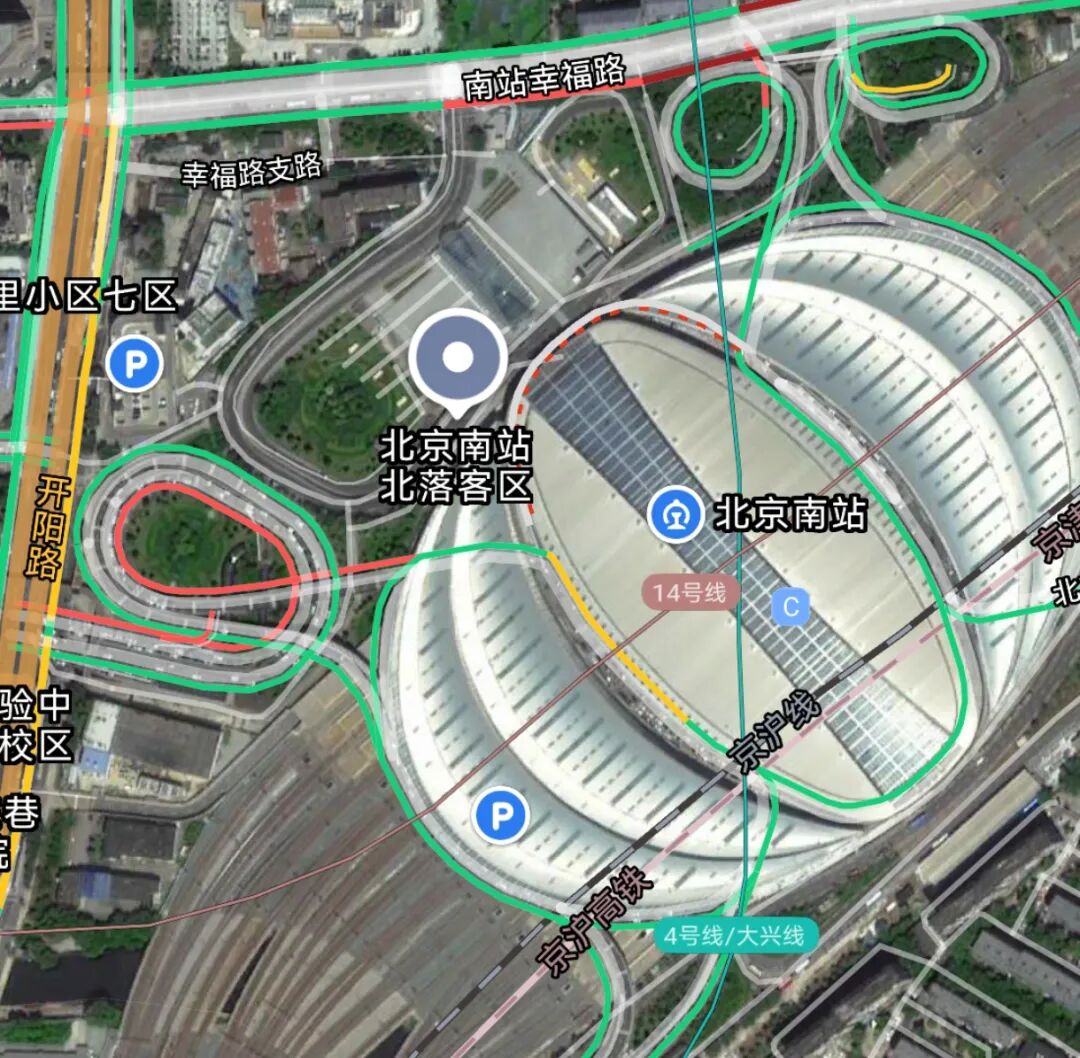Select the 4号线/大兴线 line badge
The height and width of the screenshot is (1058, 1080).
click(x=735, y=936)
